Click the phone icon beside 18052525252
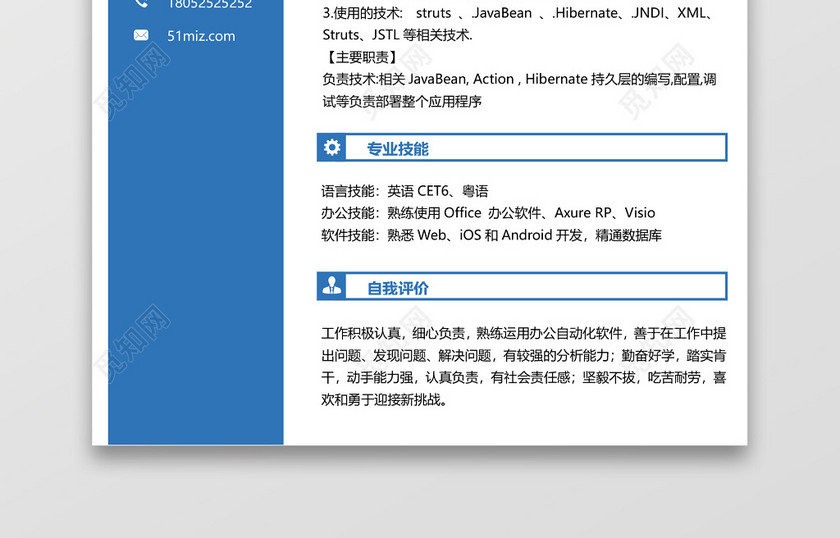This screenshot has width=840, height=538. click(x=141, y=3)
